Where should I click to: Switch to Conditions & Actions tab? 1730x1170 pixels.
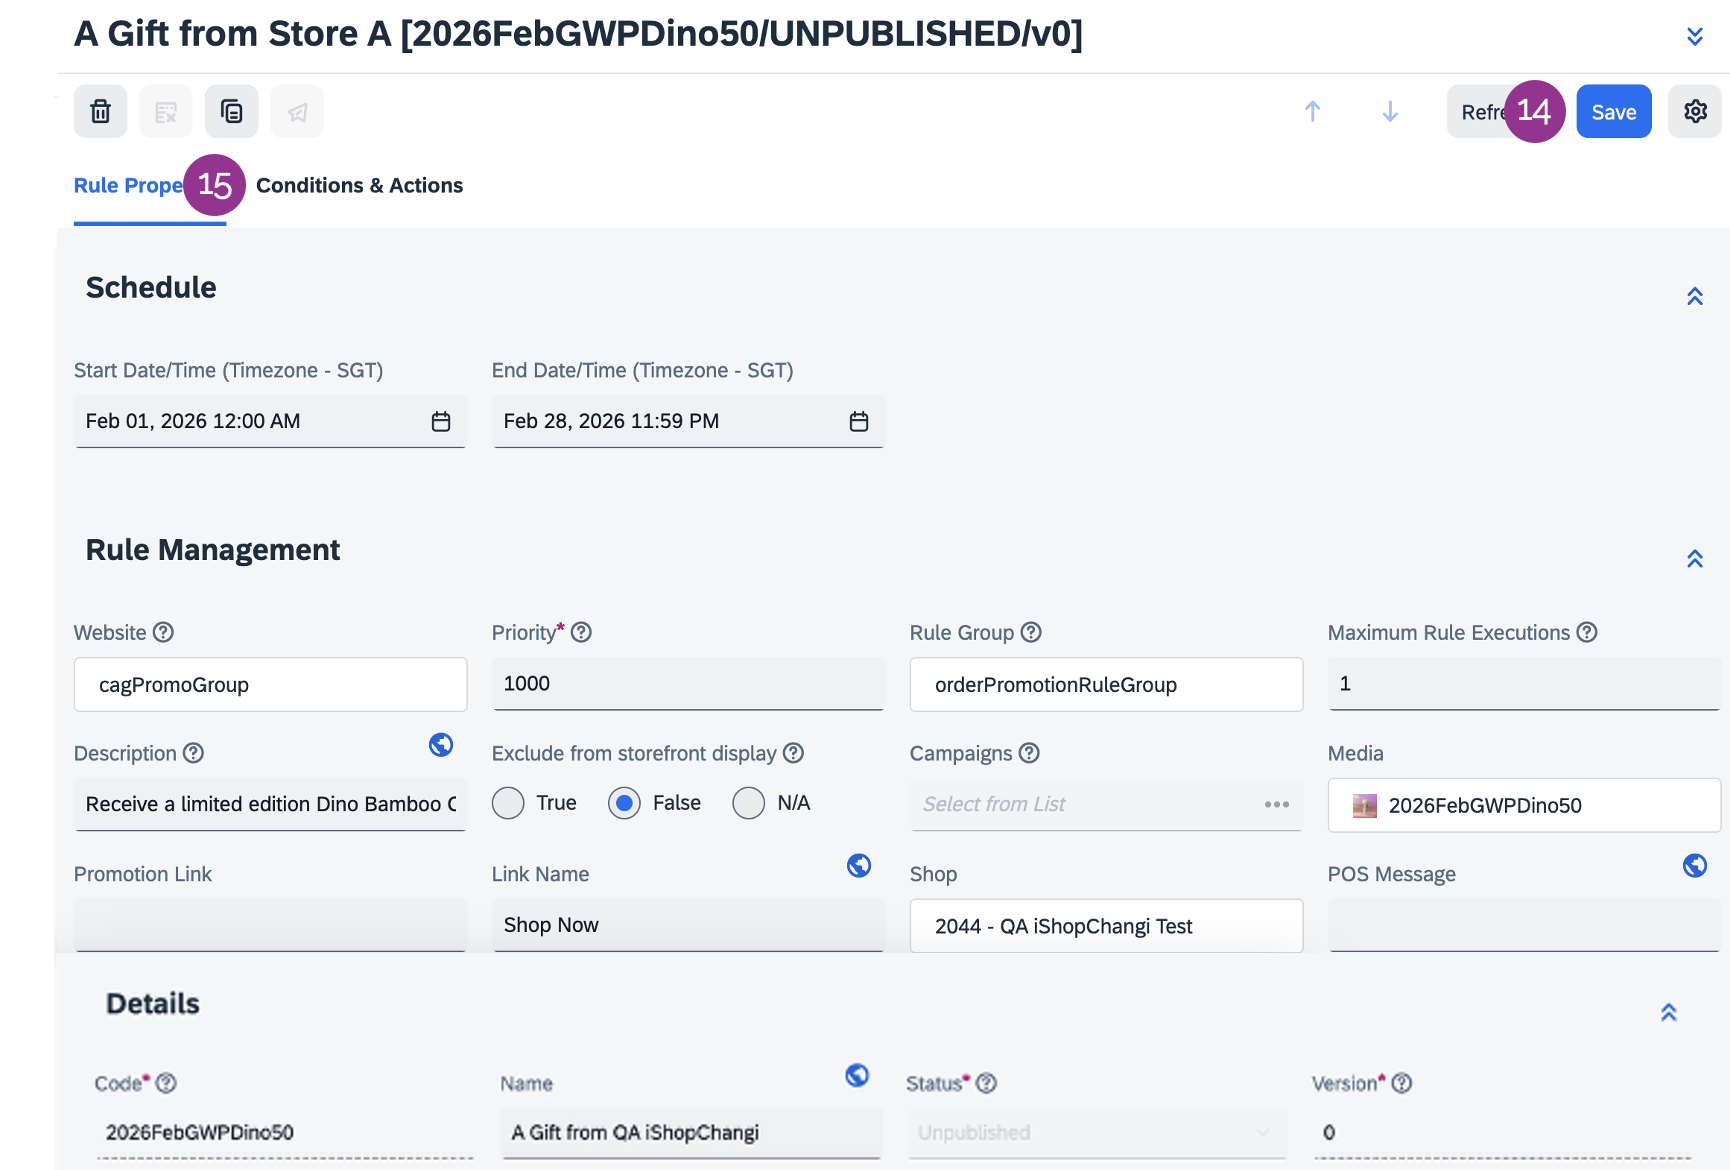[x=359, y=185]
